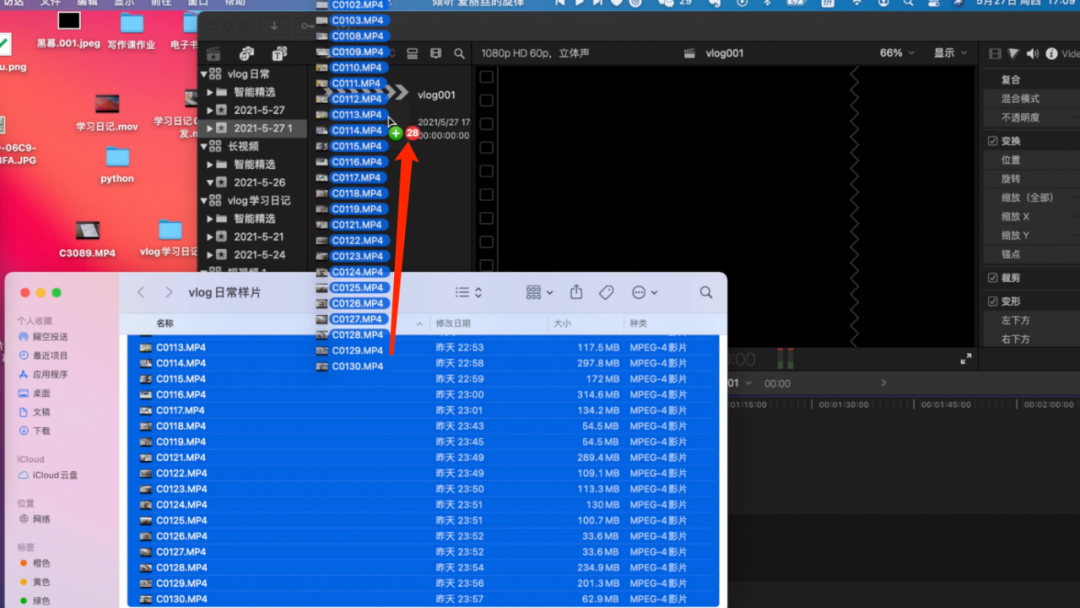Open 桌面 in the Finder sidebar

pyautogui.click(x=34, y=393)
